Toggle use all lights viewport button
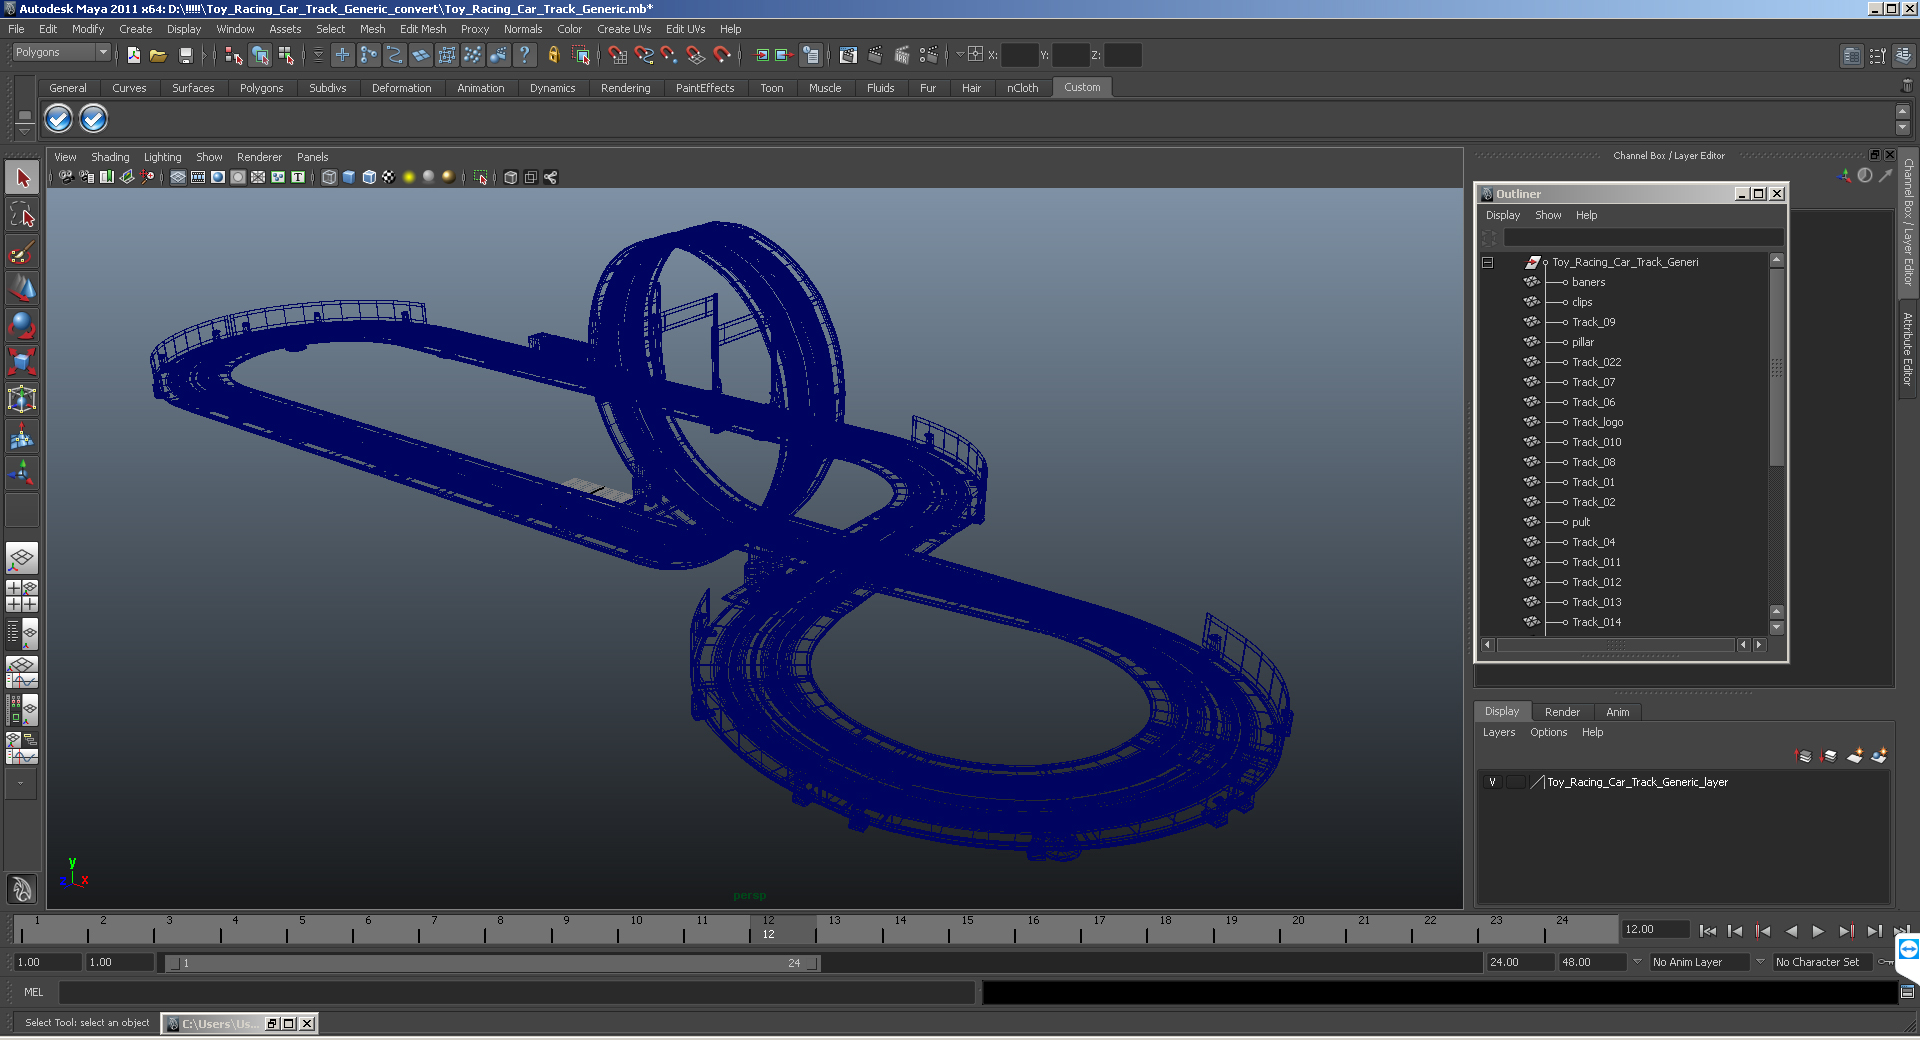The image size is (1920, 1040). click(409, 177)
